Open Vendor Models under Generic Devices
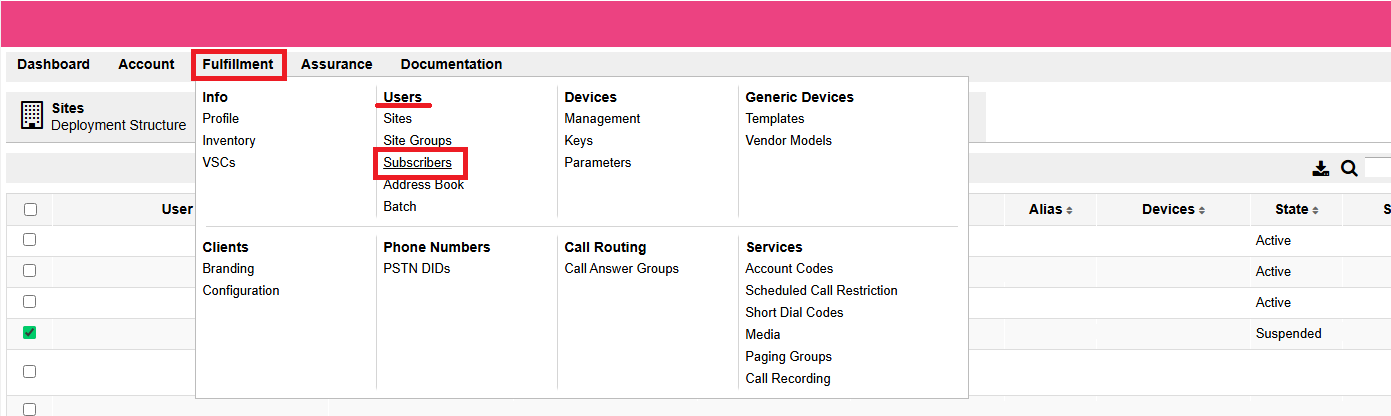This screenshot has height=416, width=1391. pos(788,140)
